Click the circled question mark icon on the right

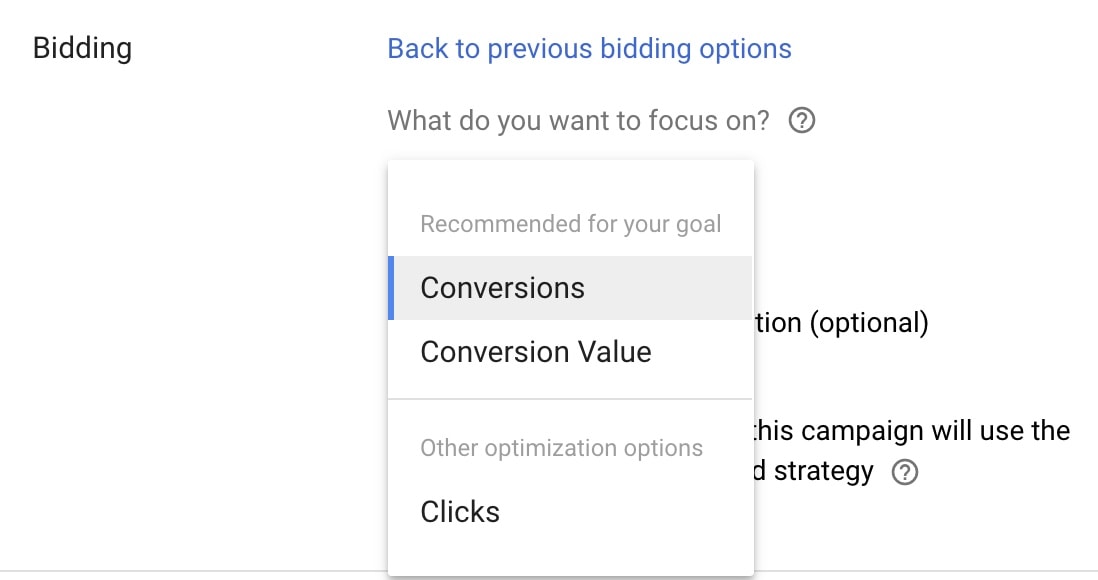(x=905, y=471)
